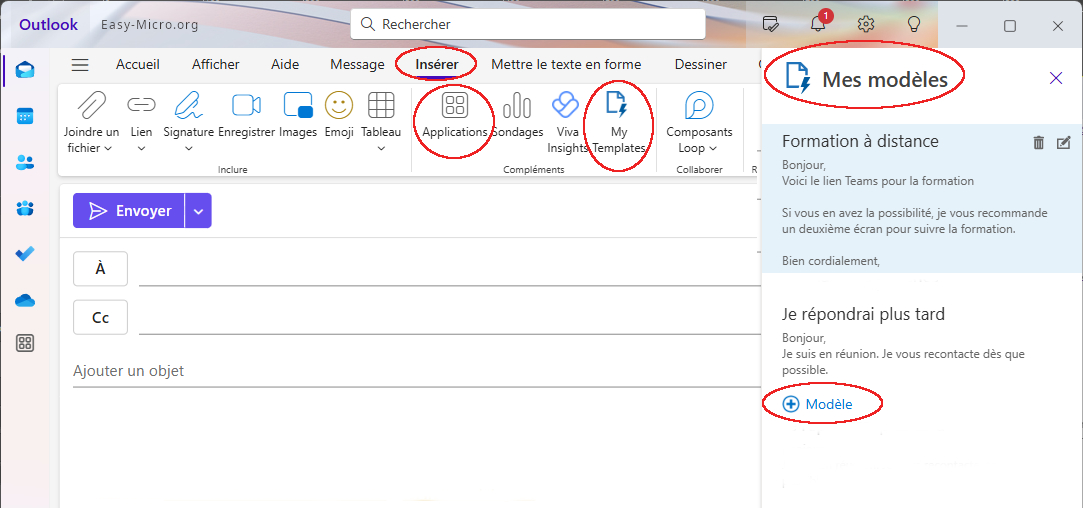Close the Mes modèles panel
Viewport: 1083px width, 508px height.
click(1055, 78)
